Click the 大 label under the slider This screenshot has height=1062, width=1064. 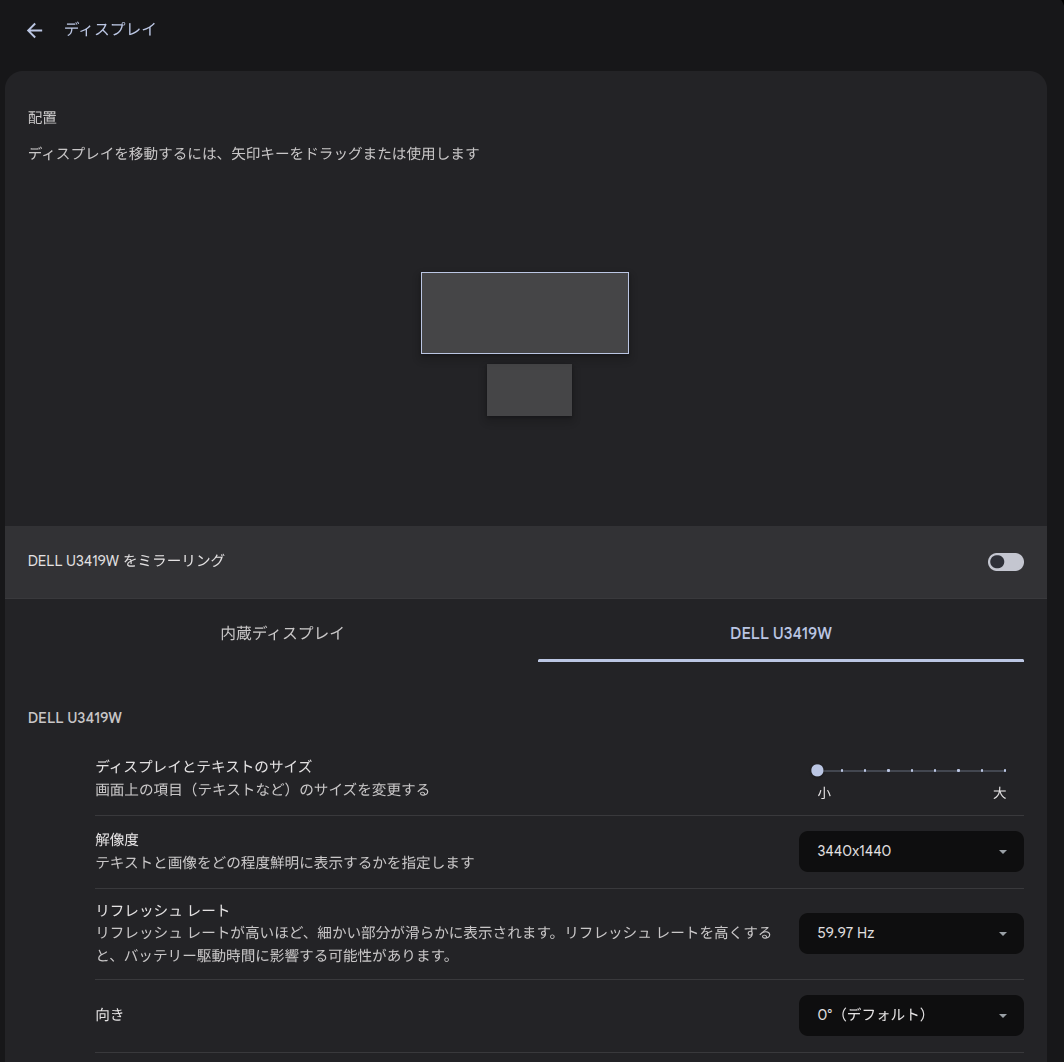[999, 794]
